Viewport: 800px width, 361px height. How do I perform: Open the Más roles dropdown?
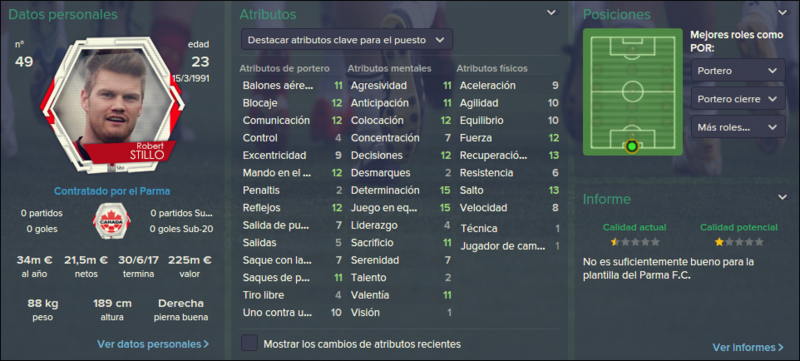tap(738, 127)
